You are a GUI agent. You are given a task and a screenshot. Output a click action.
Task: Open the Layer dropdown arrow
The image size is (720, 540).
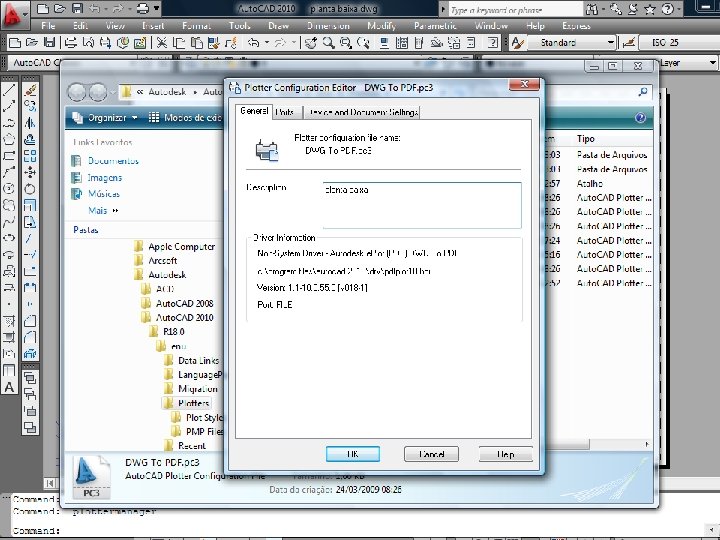coord(713,63)
